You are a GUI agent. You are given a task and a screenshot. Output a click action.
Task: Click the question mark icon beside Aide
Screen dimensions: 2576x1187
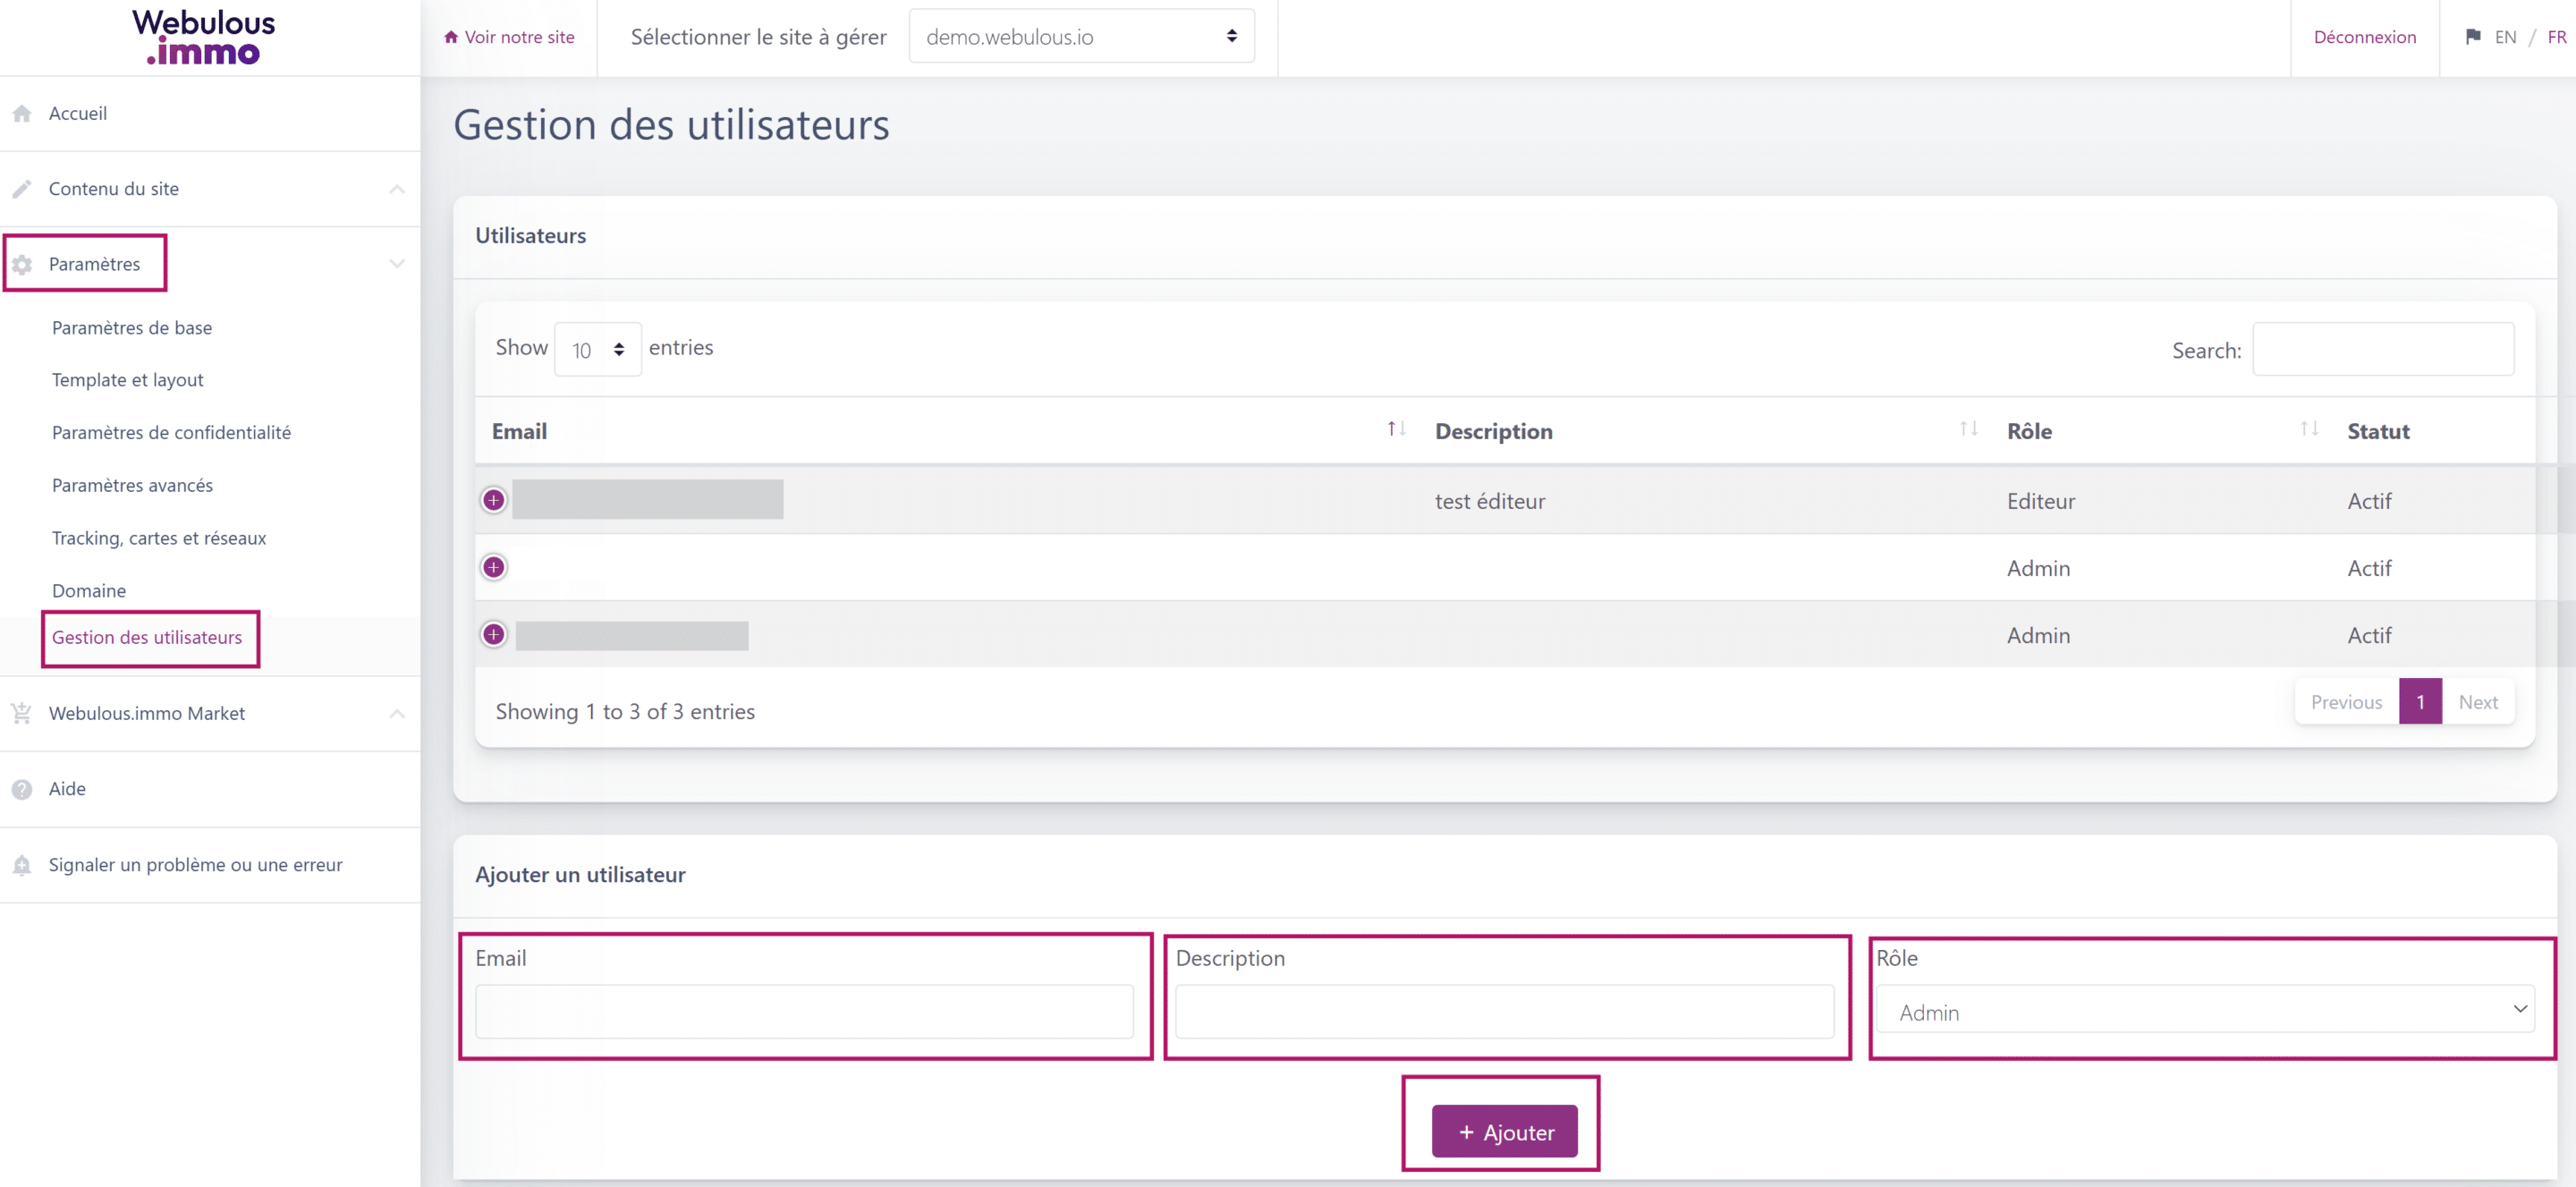click(x=22, y=789)
